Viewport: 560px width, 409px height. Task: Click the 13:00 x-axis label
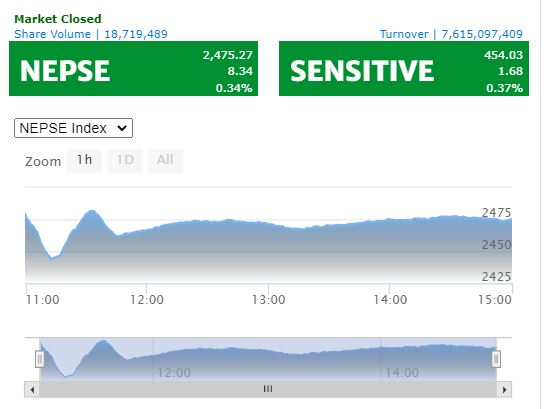pyautogui.click(x=269, y=300)
